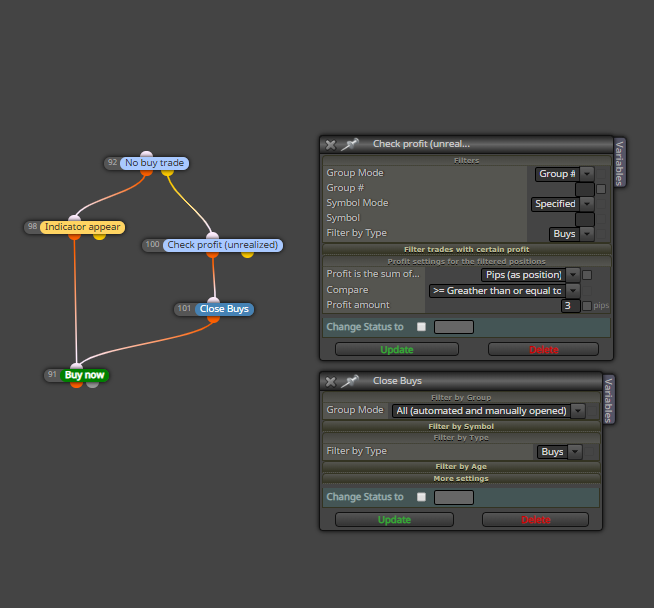Open the 'Profit is the sum of' dropdown
This screenshot has width=654, height=608.
530,275
